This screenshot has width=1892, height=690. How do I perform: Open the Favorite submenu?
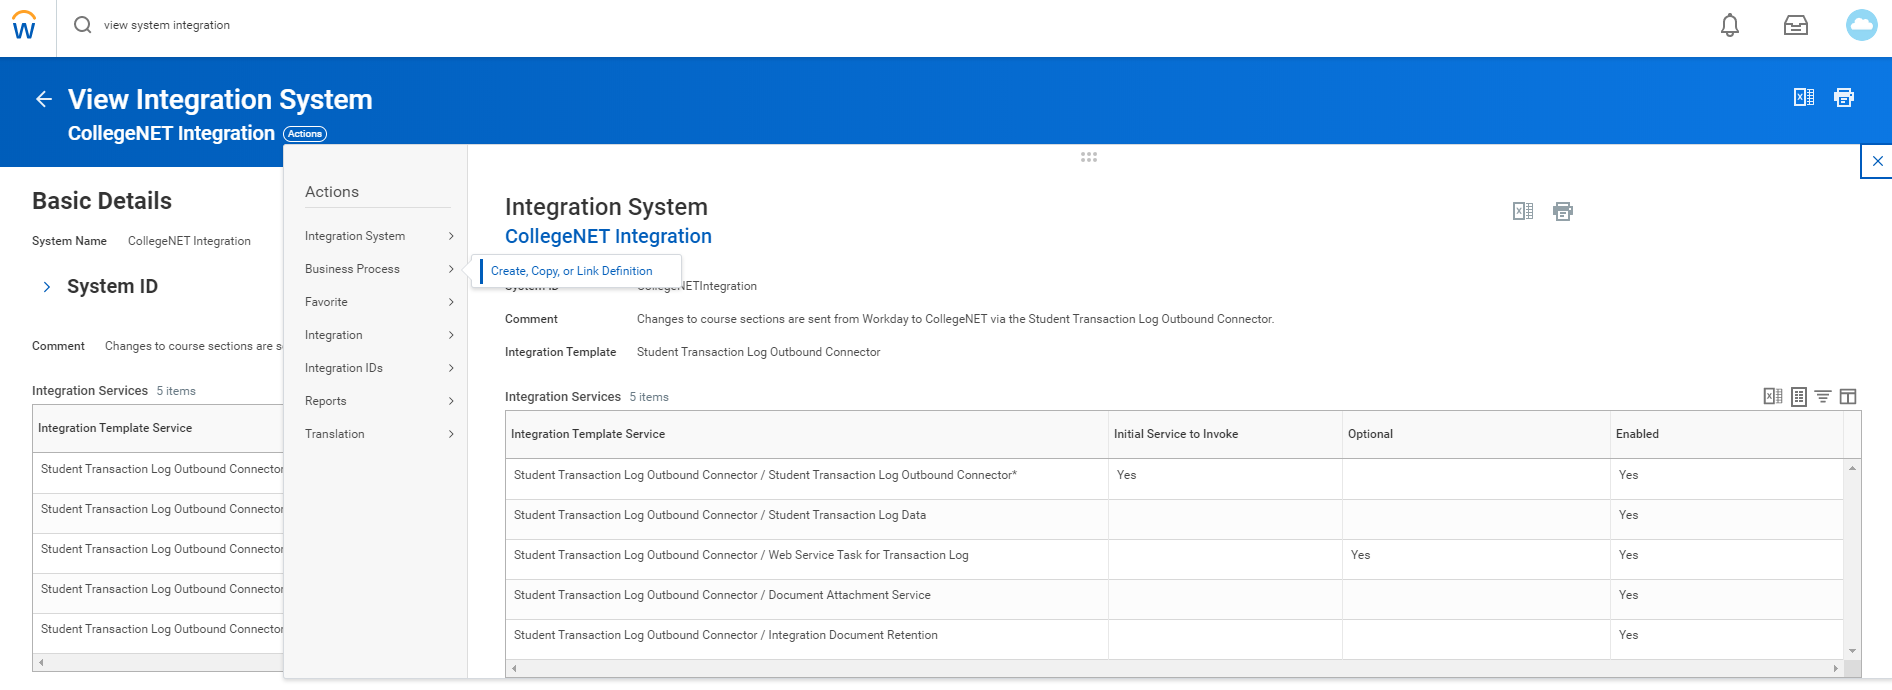point(379,302)
